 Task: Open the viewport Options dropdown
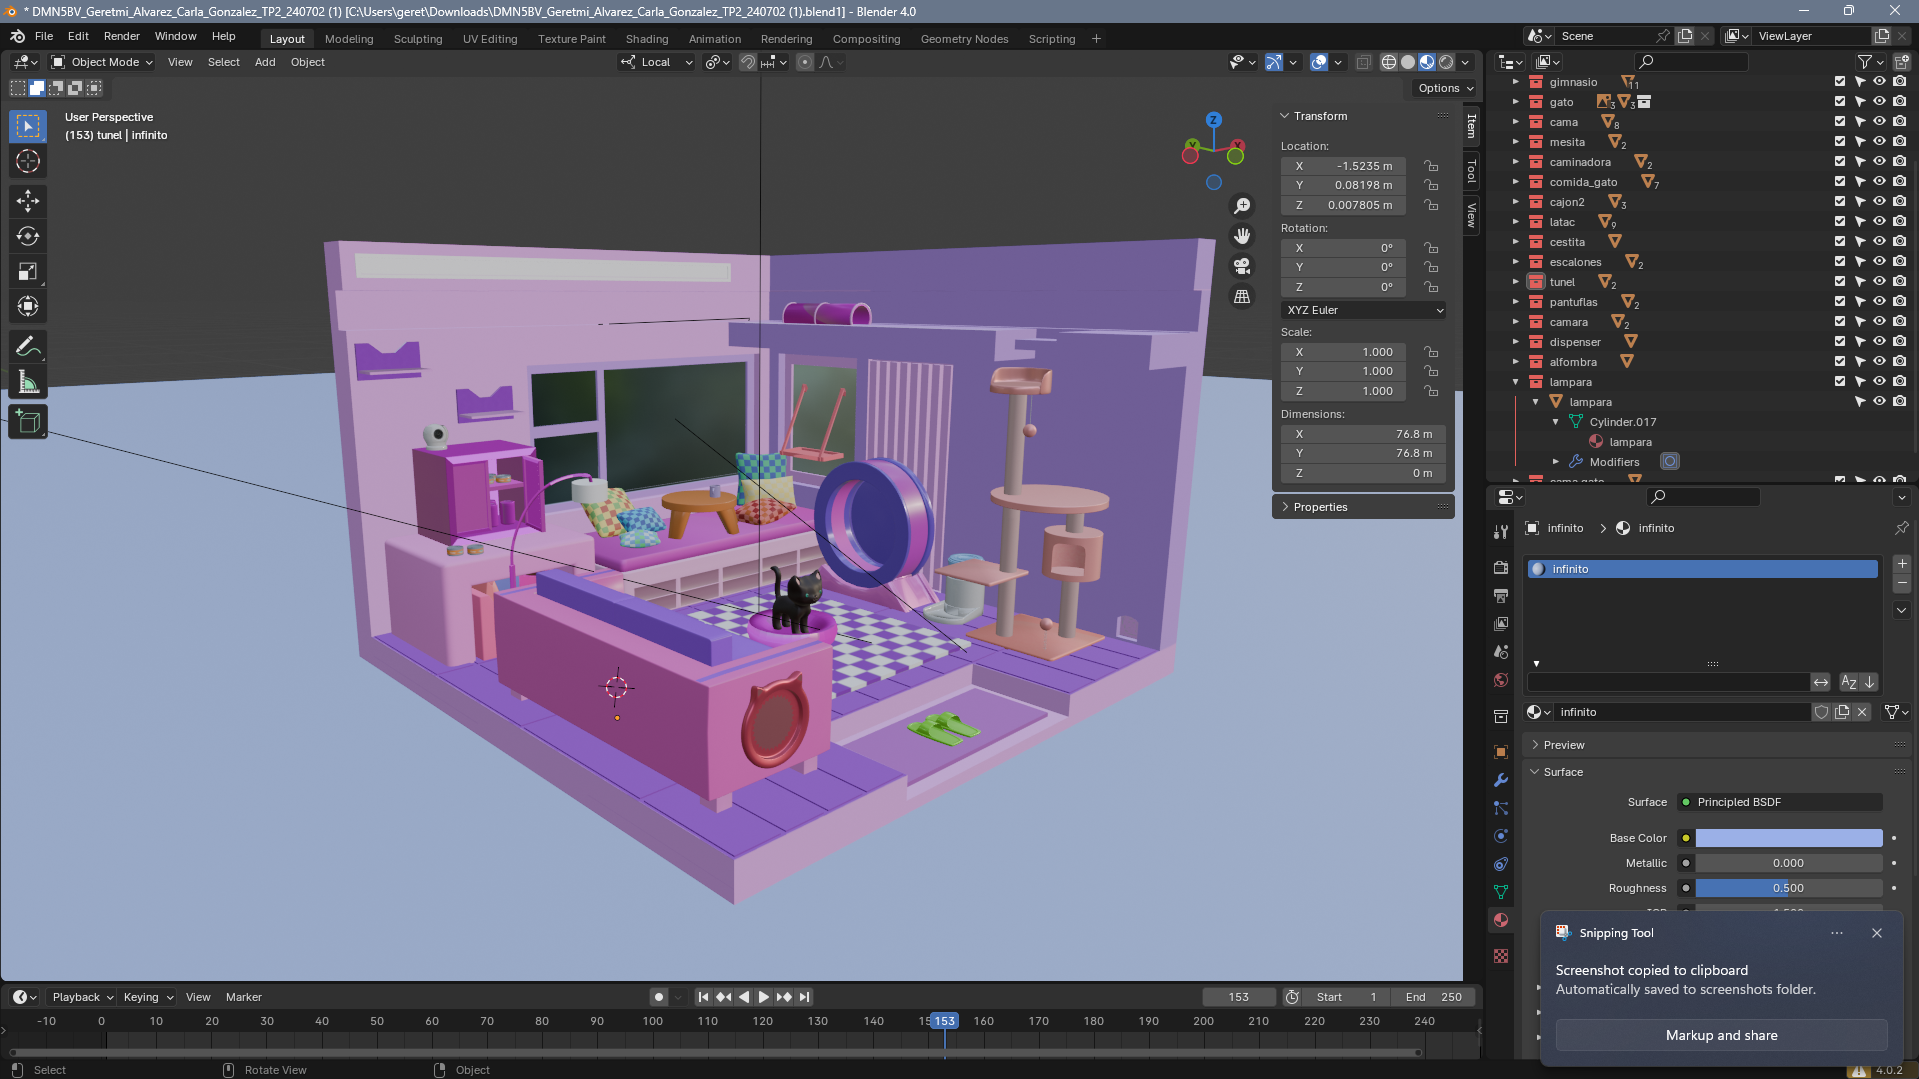click(1446, 88)
